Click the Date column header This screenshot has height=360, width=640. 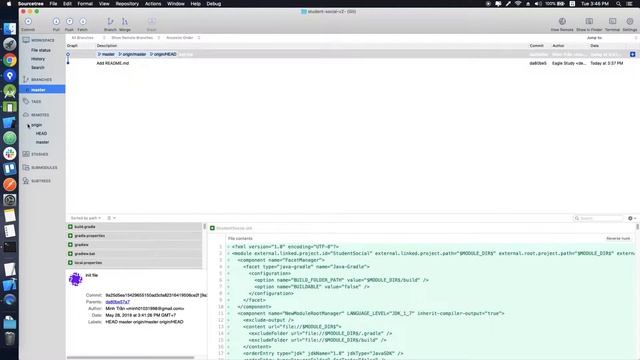594,46
